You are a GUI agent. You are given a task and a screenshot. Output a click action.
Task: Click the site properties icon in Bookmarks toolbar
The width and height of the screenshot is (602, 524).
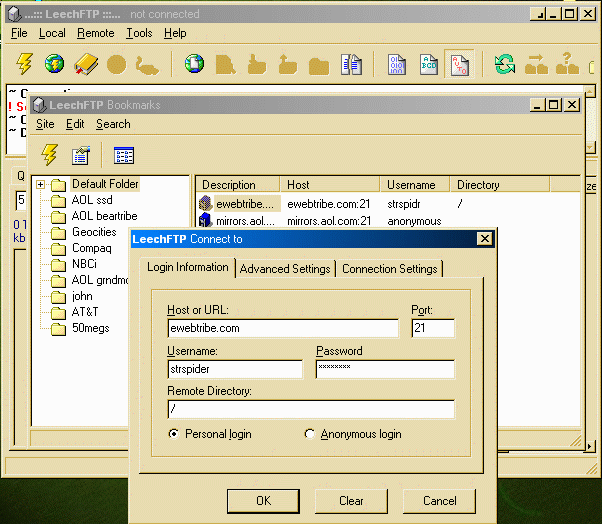[x=81, y=155]
